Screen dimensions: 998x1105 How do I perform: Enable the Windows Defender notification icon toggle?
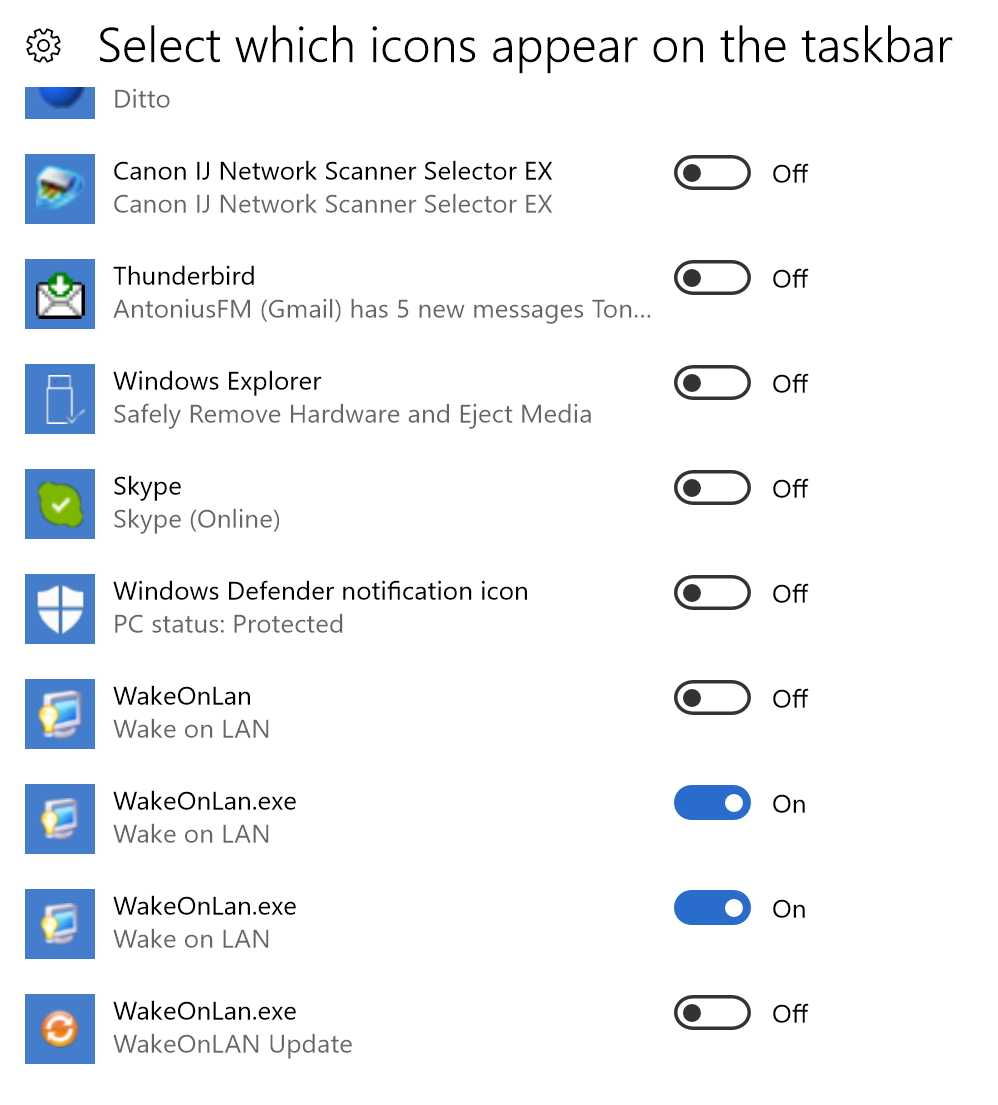pos(712,593)
